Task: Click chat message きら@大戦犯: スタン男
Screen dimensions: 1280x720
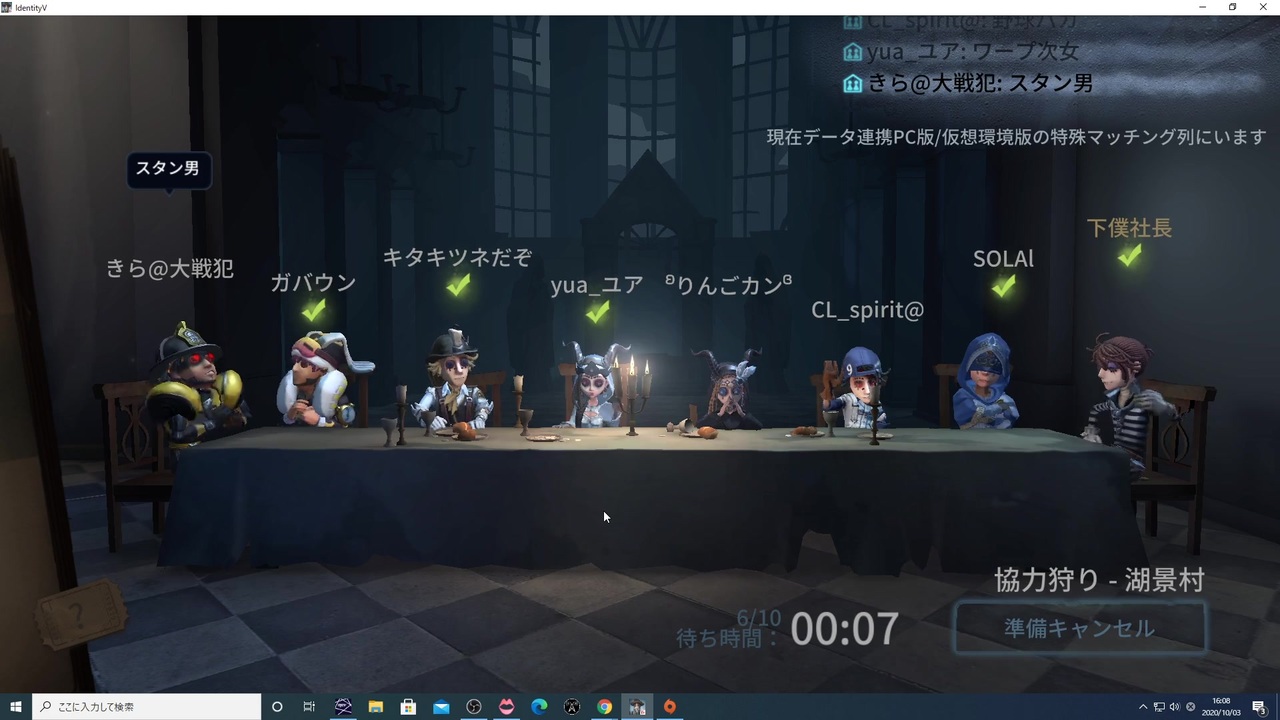Action: click(980, 84)
